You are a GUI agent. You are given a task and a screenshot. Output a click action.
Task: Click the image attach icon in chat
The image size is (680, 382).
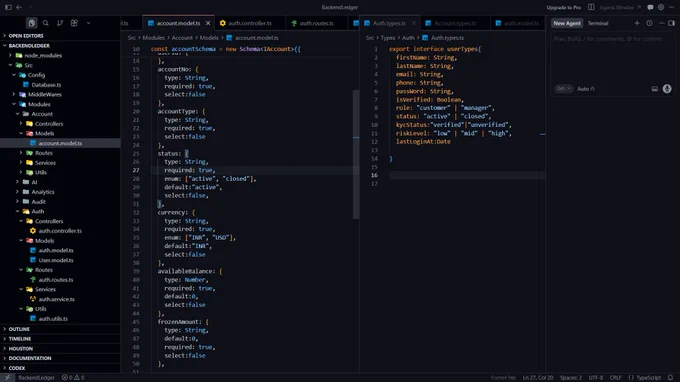click(654, 89)
